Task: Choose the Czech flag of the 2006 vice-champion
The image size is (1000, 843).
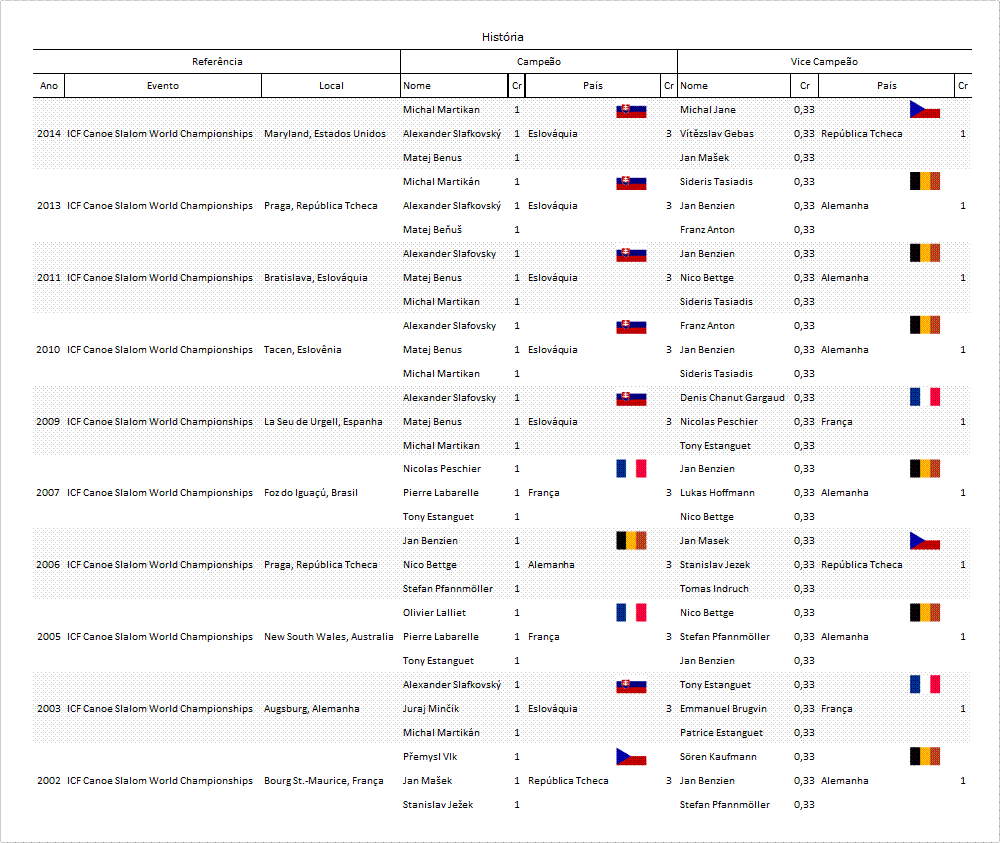Action: tap(925, 541)
